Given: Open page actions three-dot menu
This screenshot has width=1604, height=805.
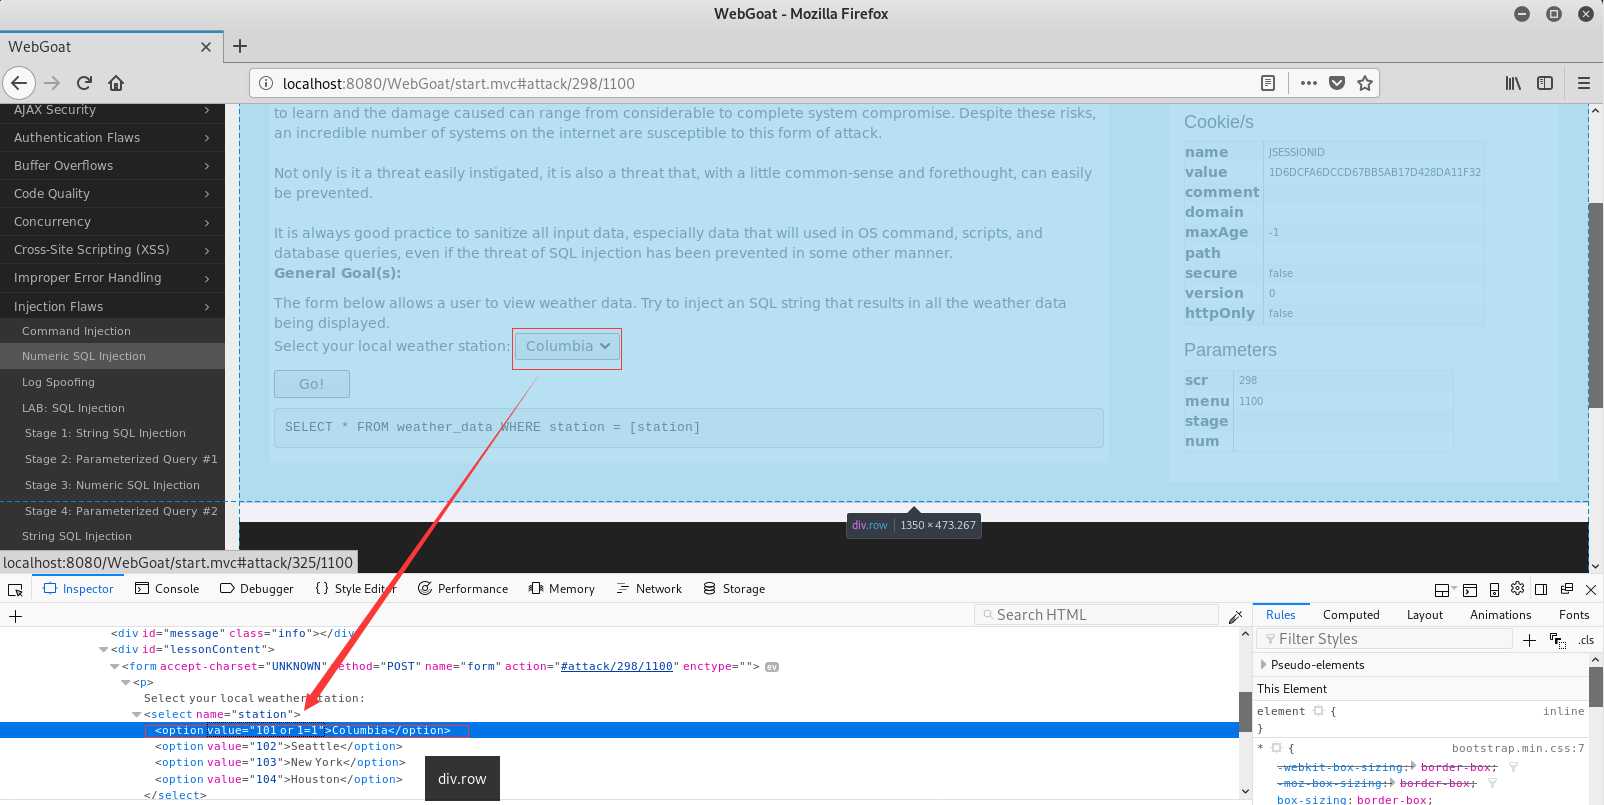Looking at the screenshot, I should point(1309,83).
